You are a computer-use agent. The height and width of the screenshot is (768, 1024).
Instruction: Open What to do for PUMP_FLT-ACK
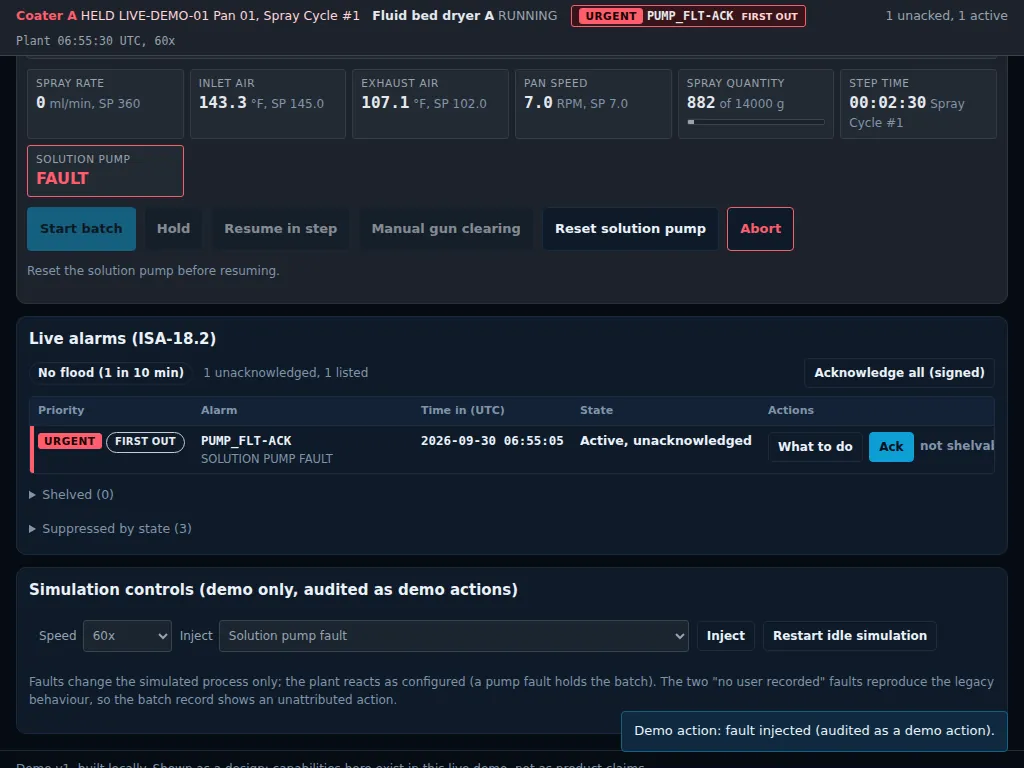(815, 447)
